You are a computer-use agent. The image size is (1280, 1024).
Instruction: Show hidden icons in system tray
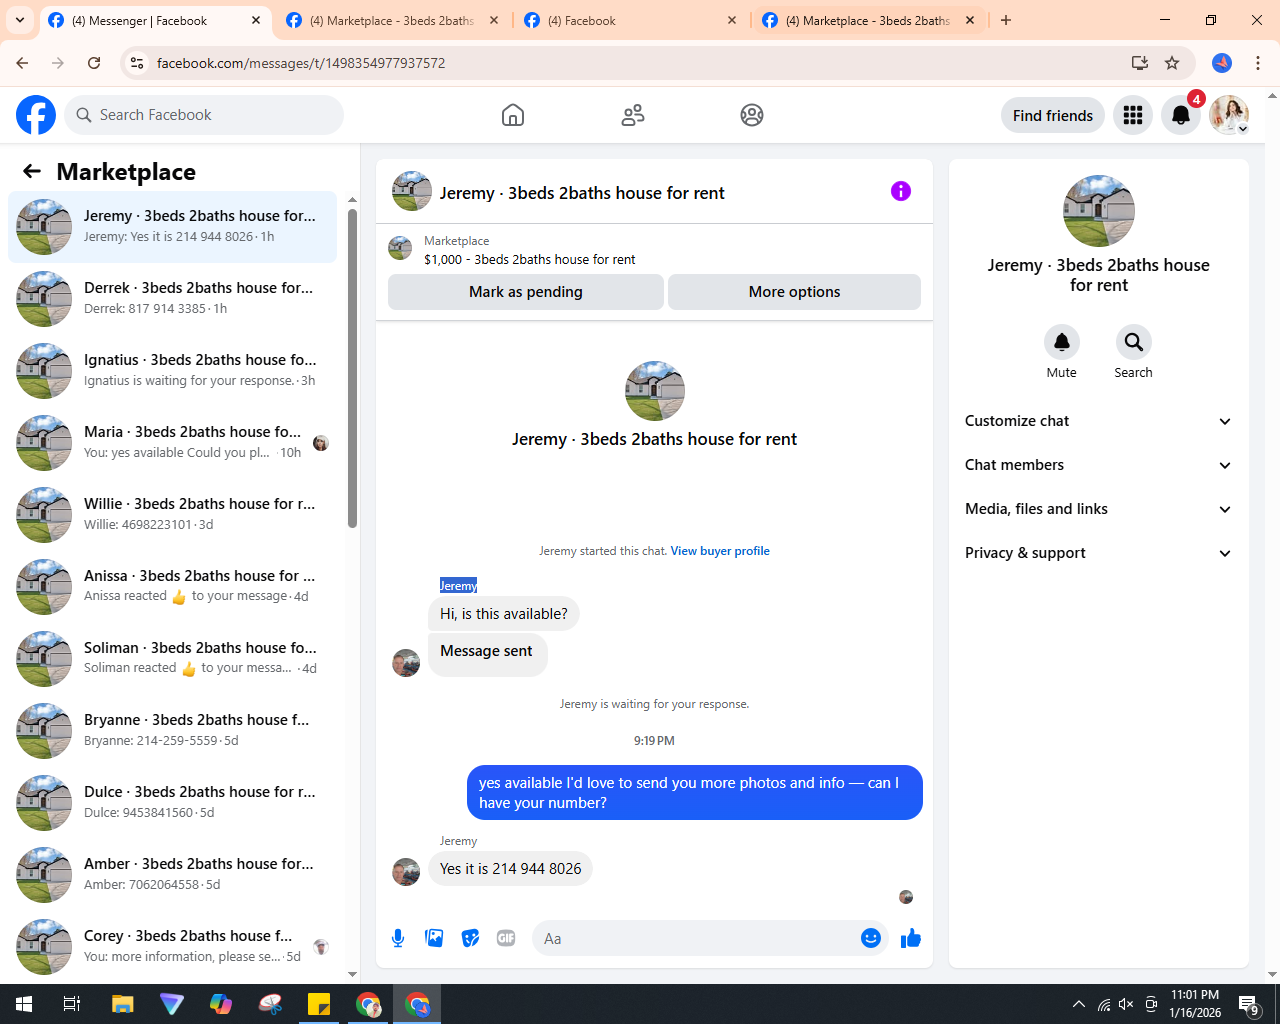[x=1078, y=1004]
